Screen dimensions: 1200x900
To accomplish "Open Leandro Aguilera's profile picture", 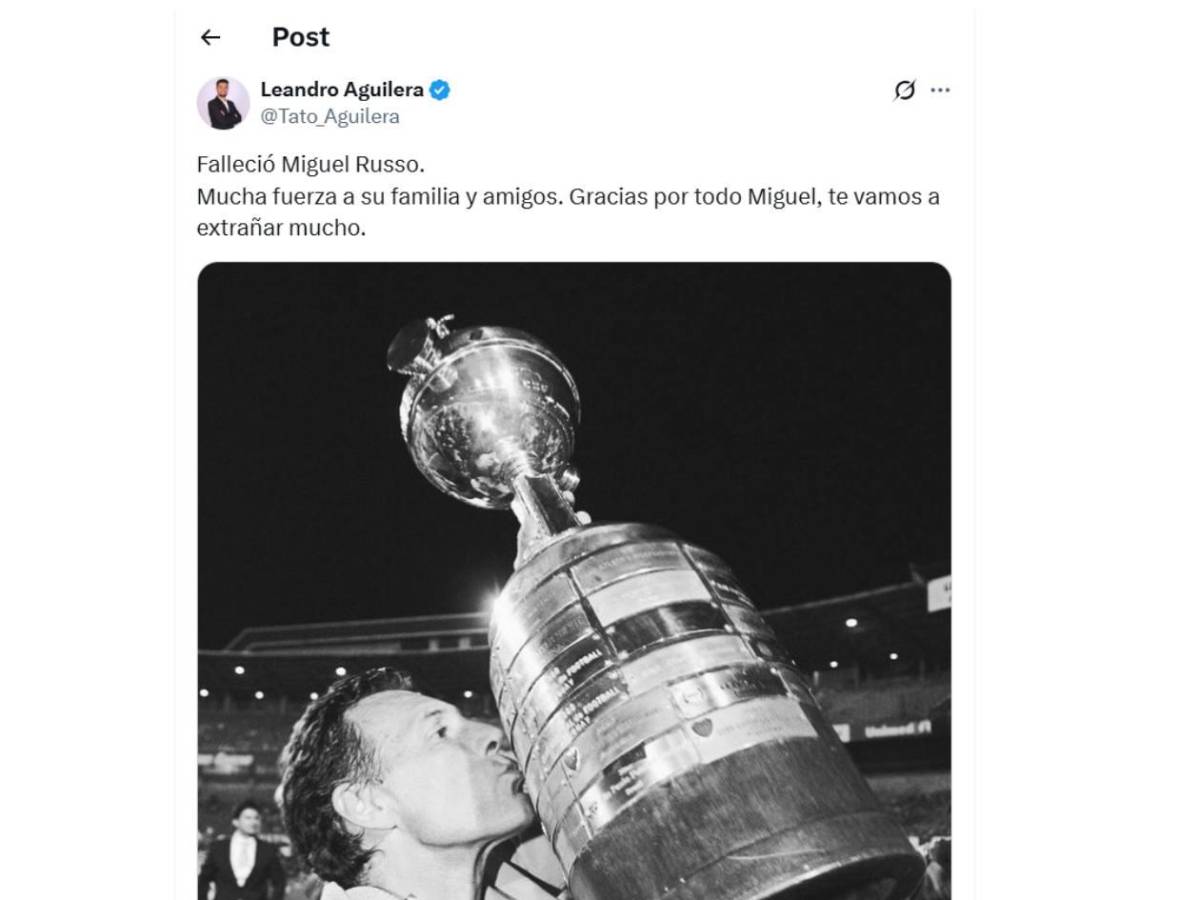I will (222, 100).
